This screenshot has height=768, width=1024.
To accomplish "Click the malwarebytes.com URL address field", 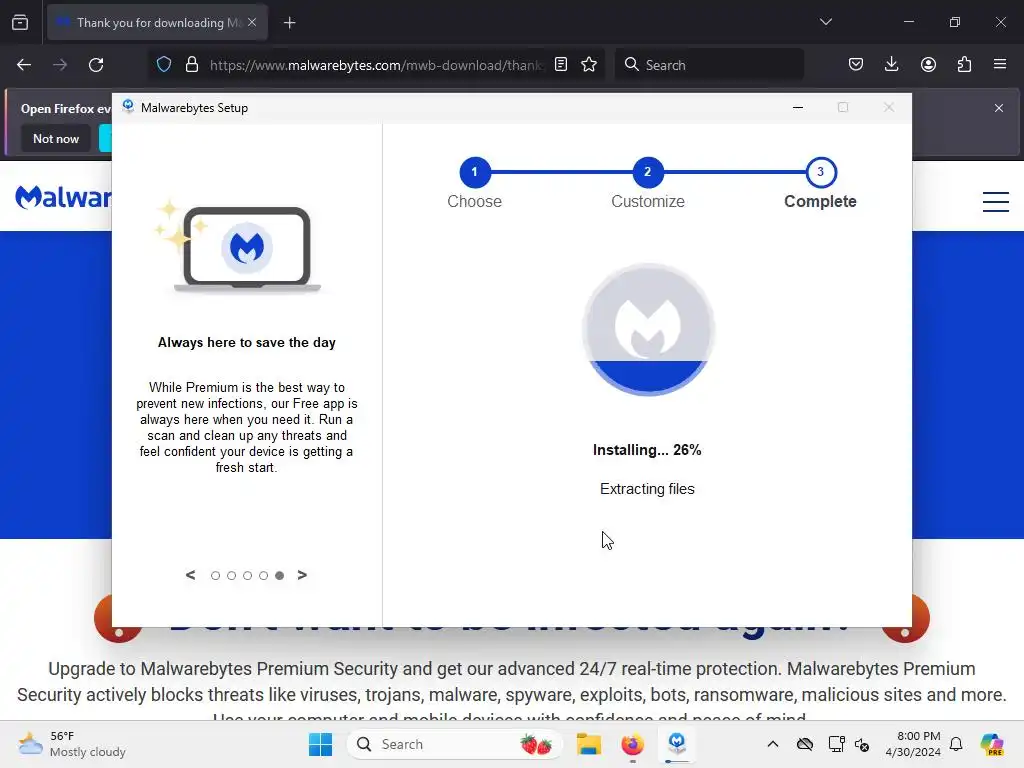I will 375,65.
